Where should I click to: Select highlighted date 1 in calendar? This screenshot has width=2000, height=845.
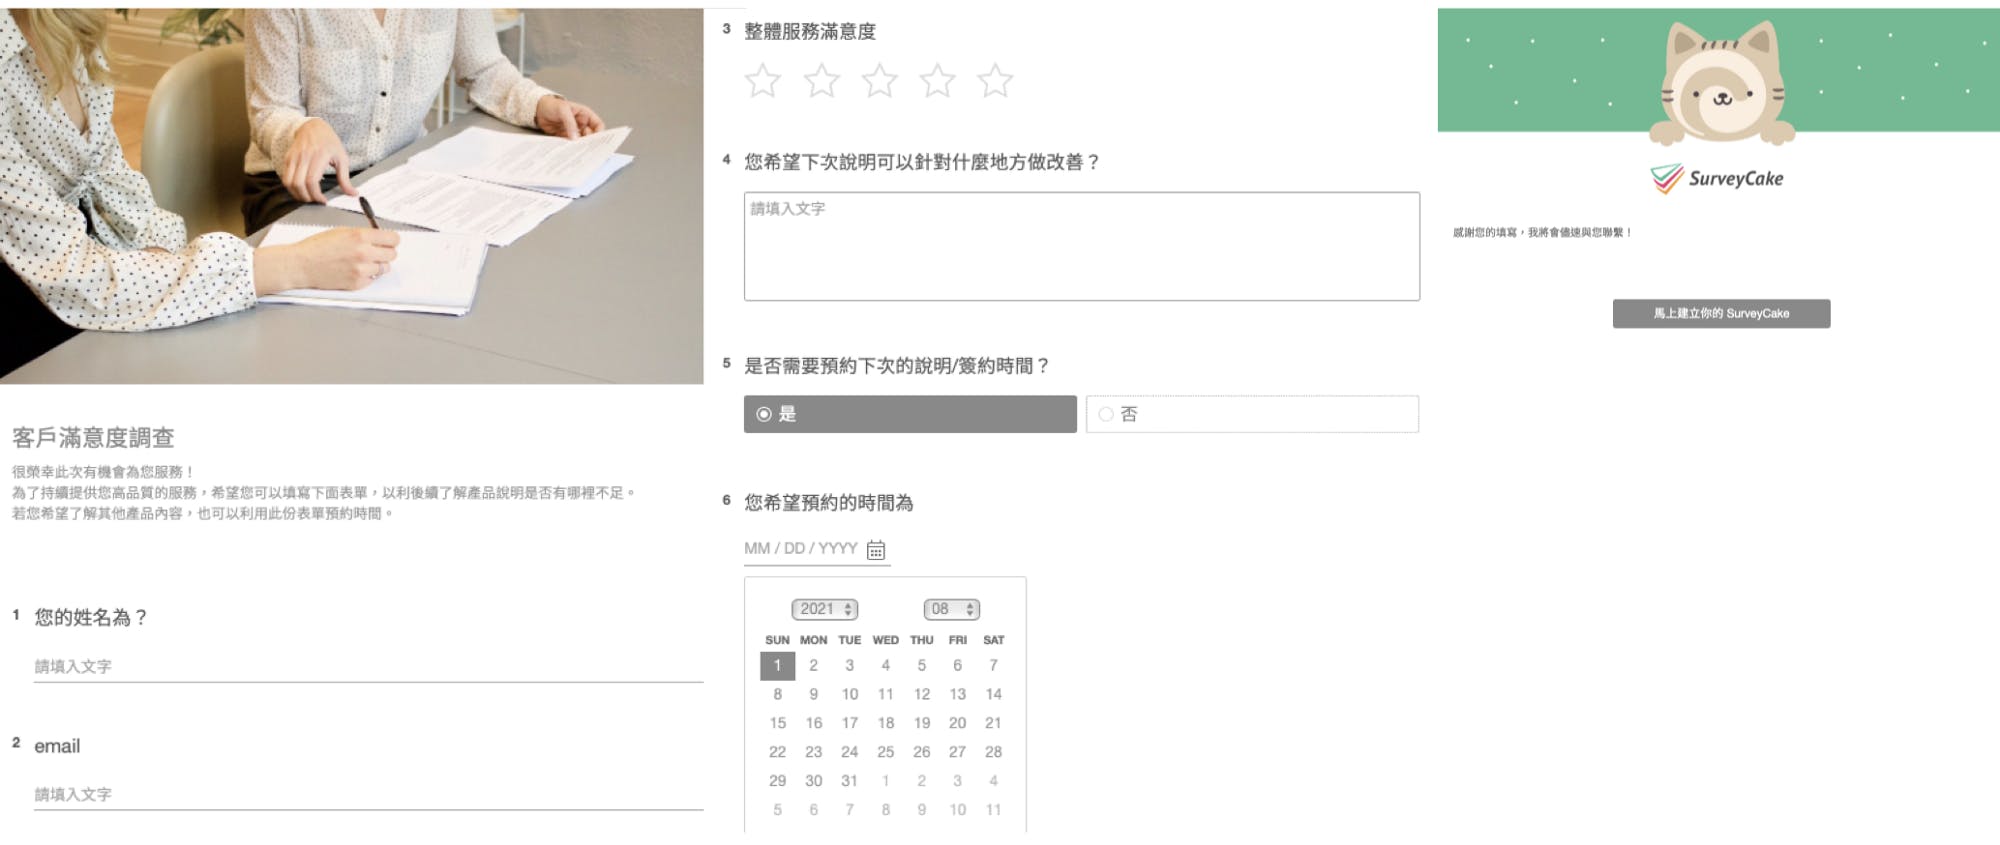pyautogui.click(x=777, y=665)
